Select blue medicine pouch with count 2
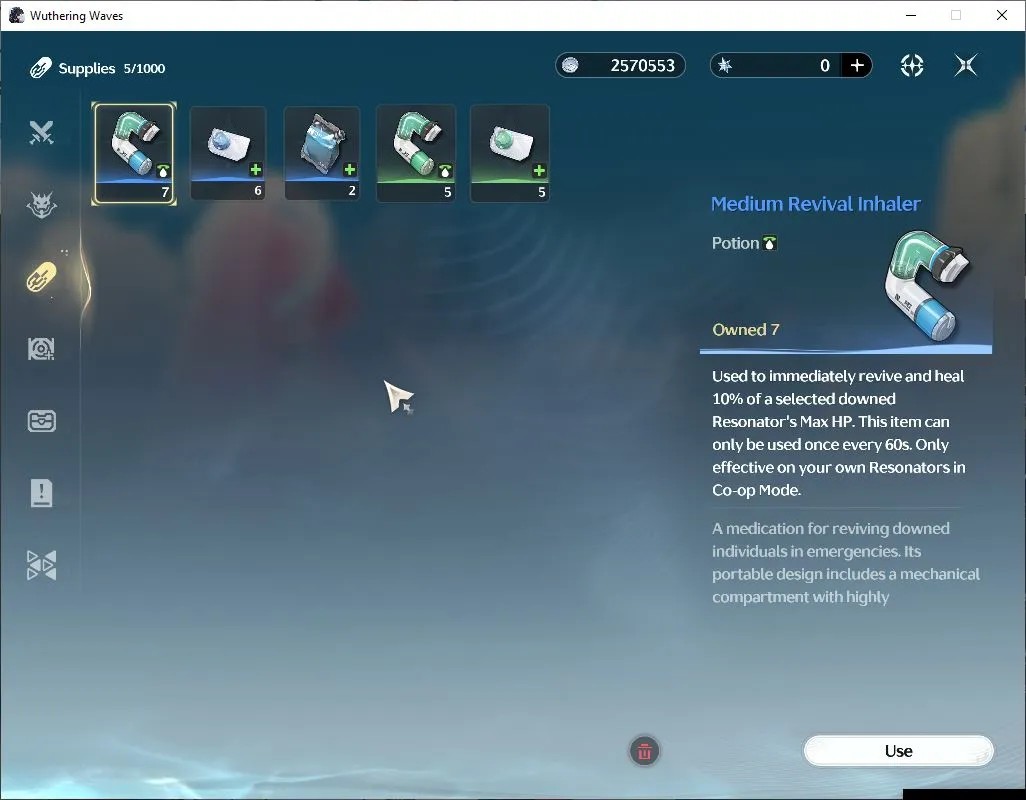 322,153
